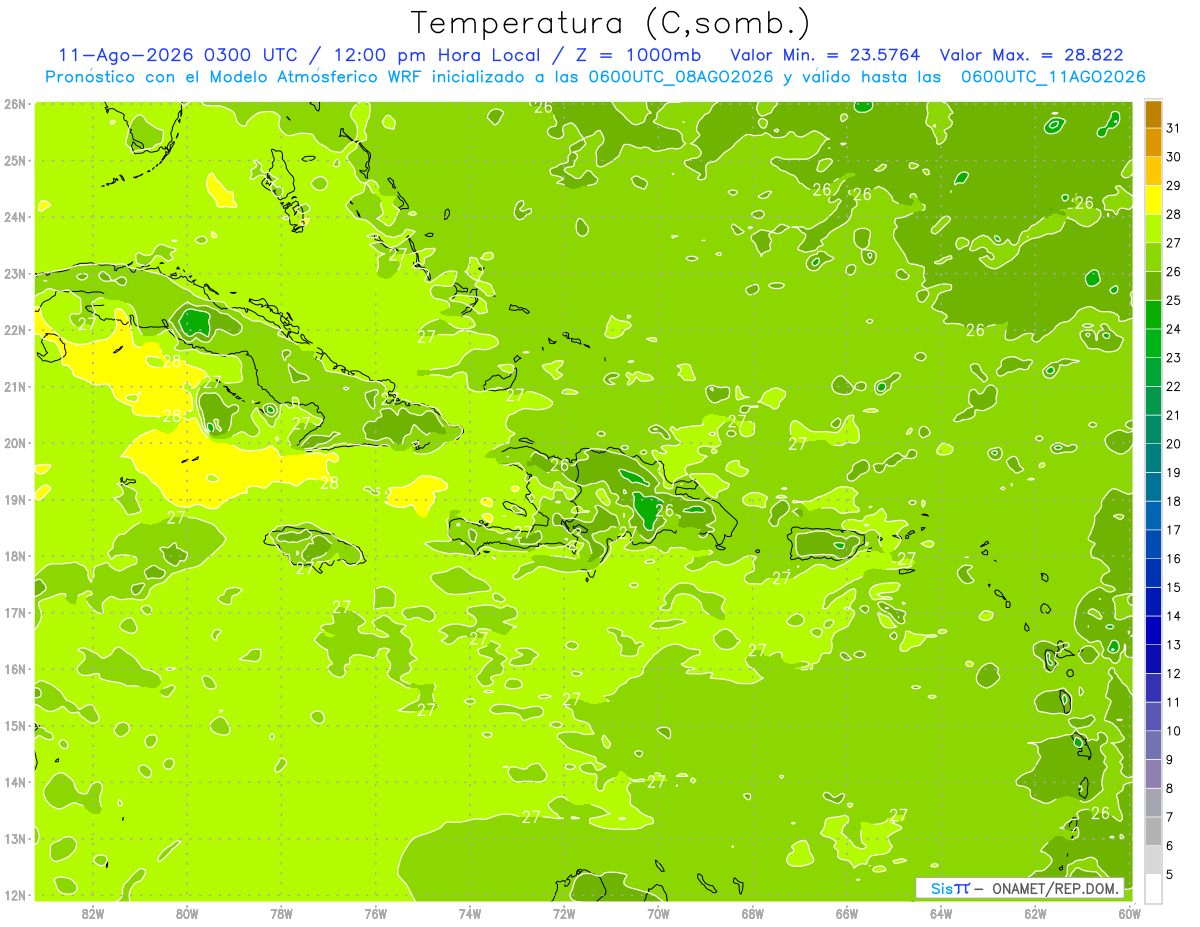The height and width of the screenshot is (927, 1200).
Task: Click the 18N latitude axis label
Action: (15, 555)
